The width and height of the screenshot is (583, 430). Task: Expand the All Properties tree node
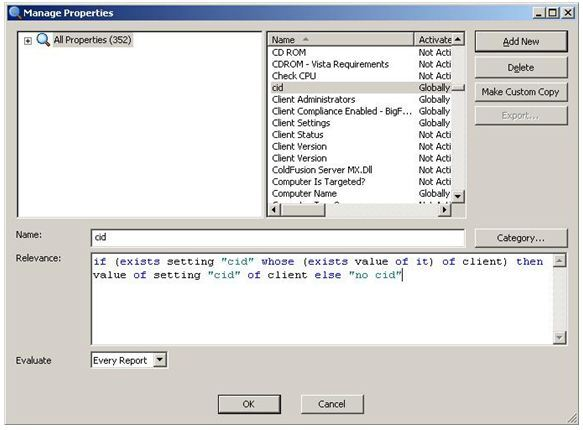[x=28, y=41]
